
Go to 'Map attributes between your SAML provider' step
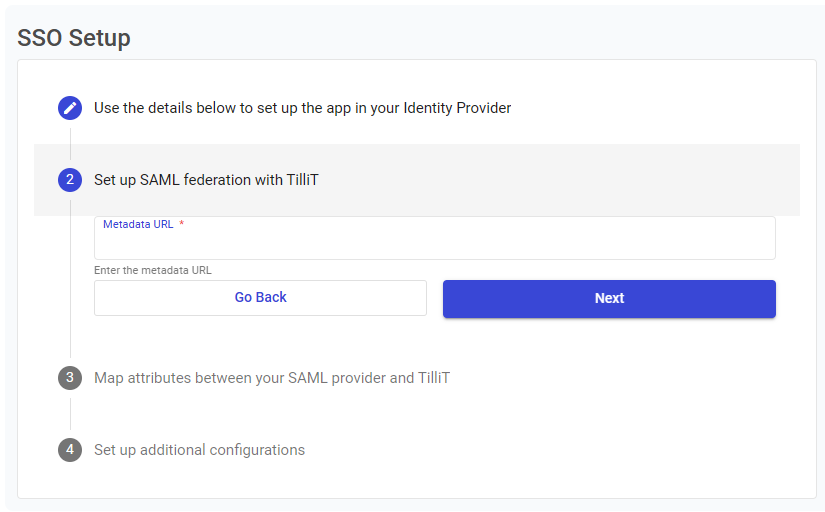[x=272, y=378]
